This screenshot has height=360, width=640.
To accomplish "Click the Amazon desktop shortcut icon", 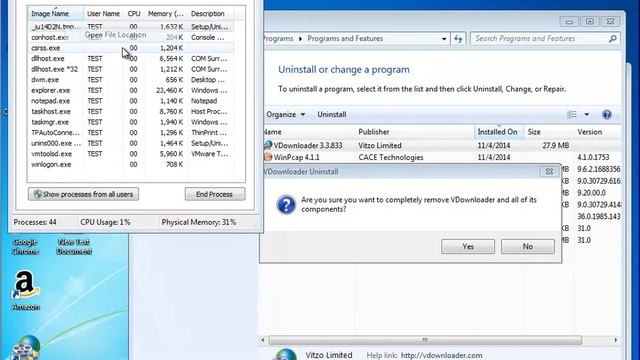I will coord(26,290).
